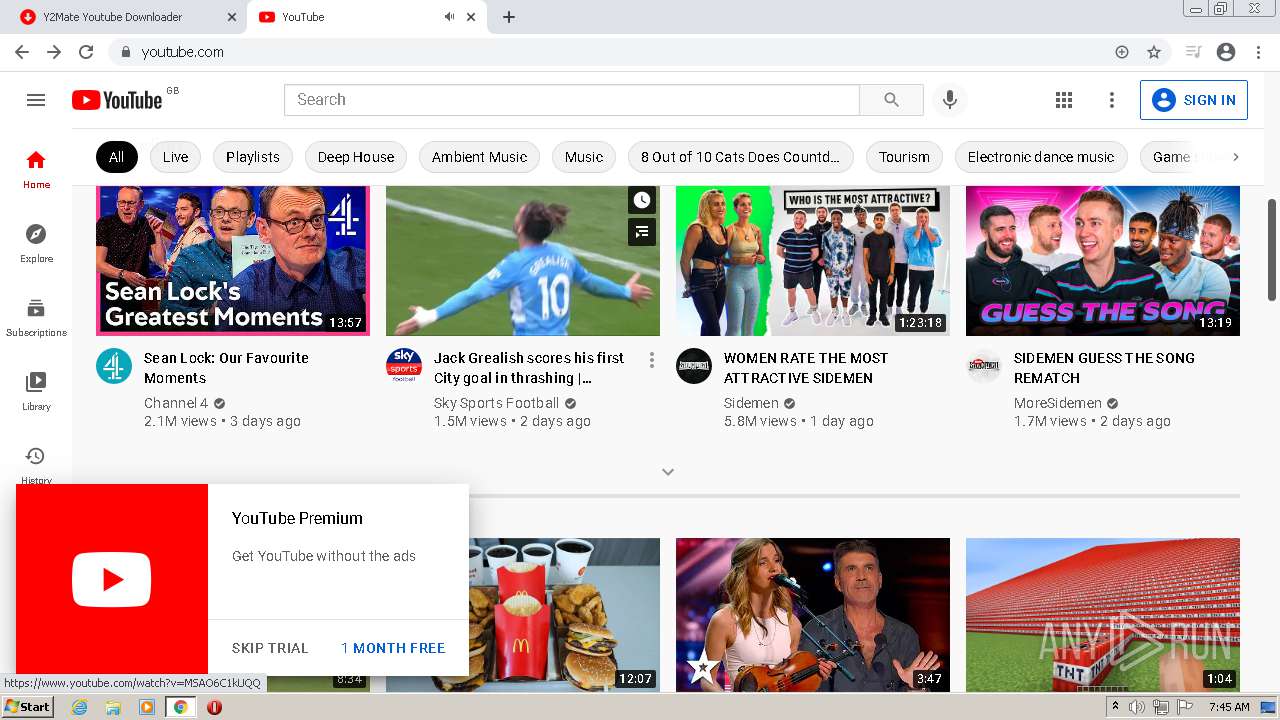Open the Guess The Song thumbnail

point(1103,260)
